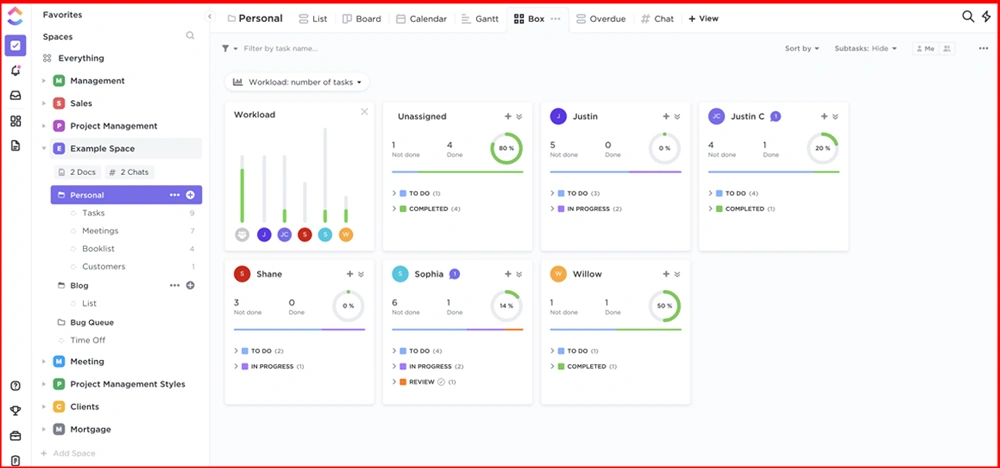The width and height of the screenshot is (1000, 468).
Task: Open the Overdue view tab
Action: [601, 18]
